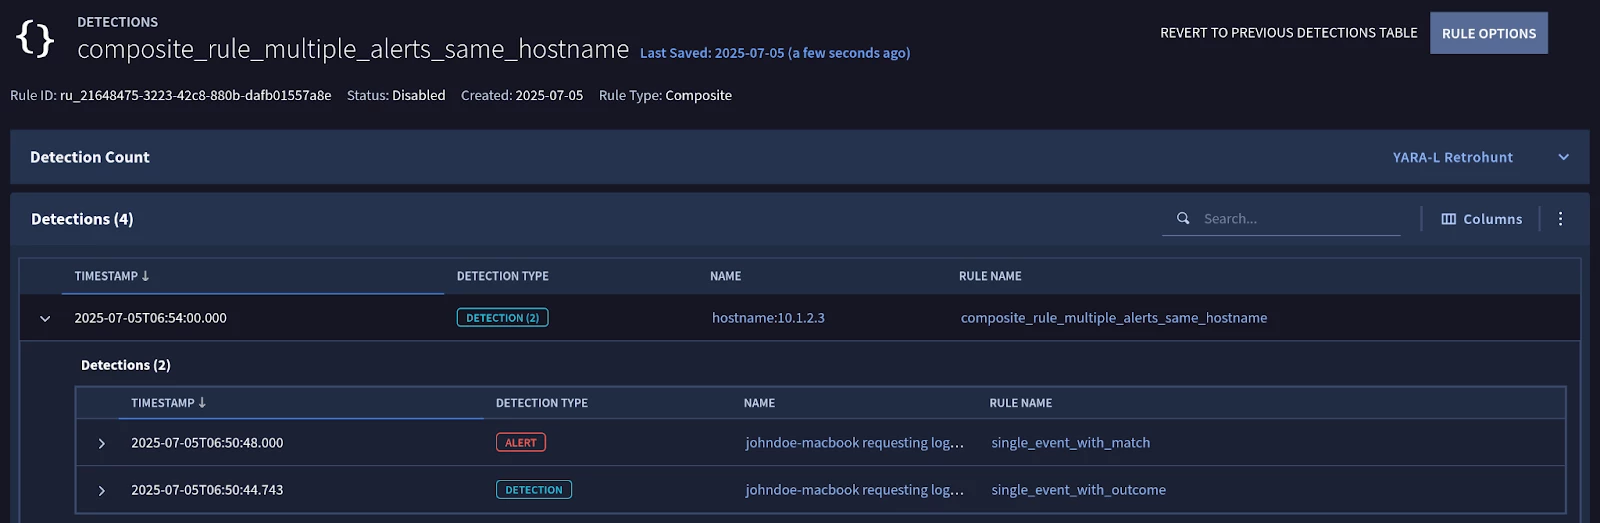The height and width of the screenshot is (523, 1600).
Task: Click the Last Saved: 2025-07-05 text
Action: coord(775,53)
